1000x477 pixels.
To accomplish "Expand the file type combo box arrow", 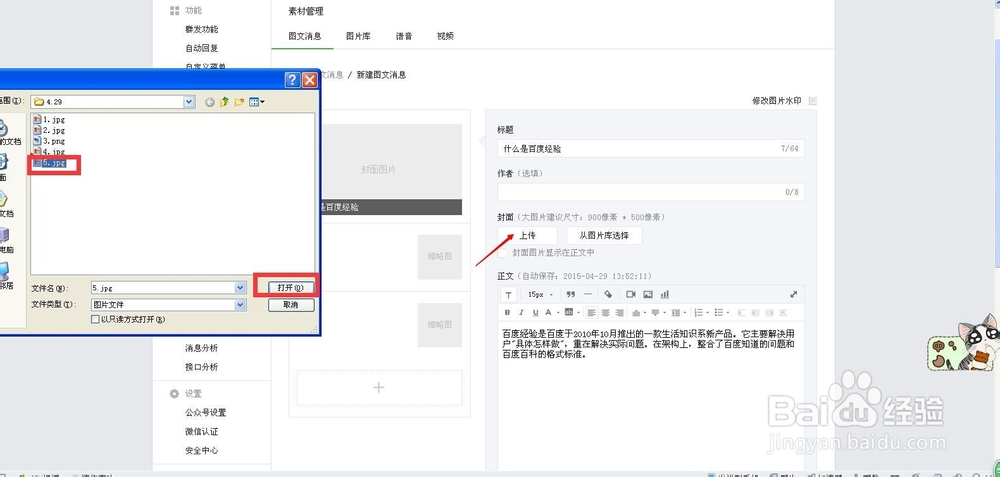I will [240, 305].
